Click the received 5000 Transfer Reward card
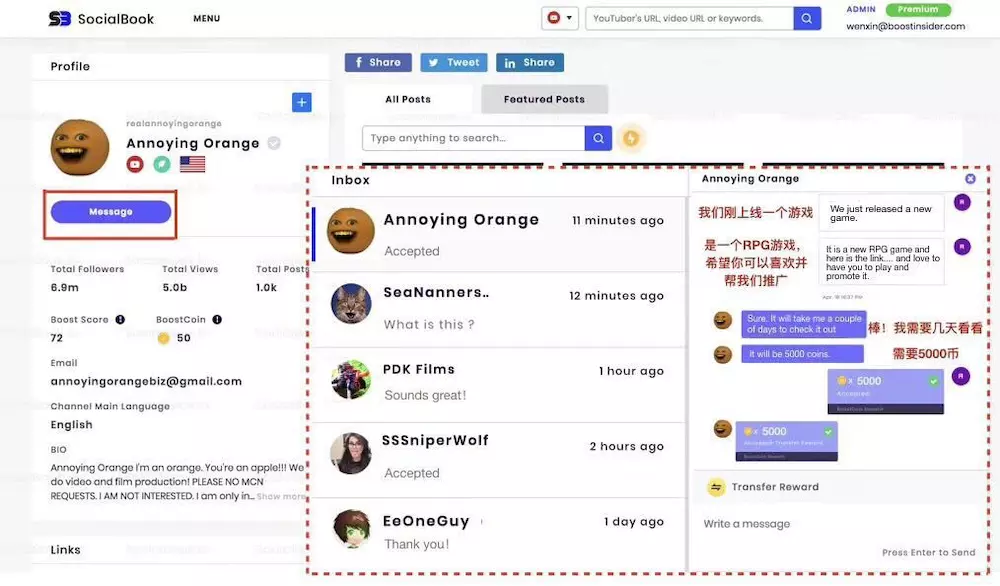Screen dimensions: 1000x586 (786, 441)
